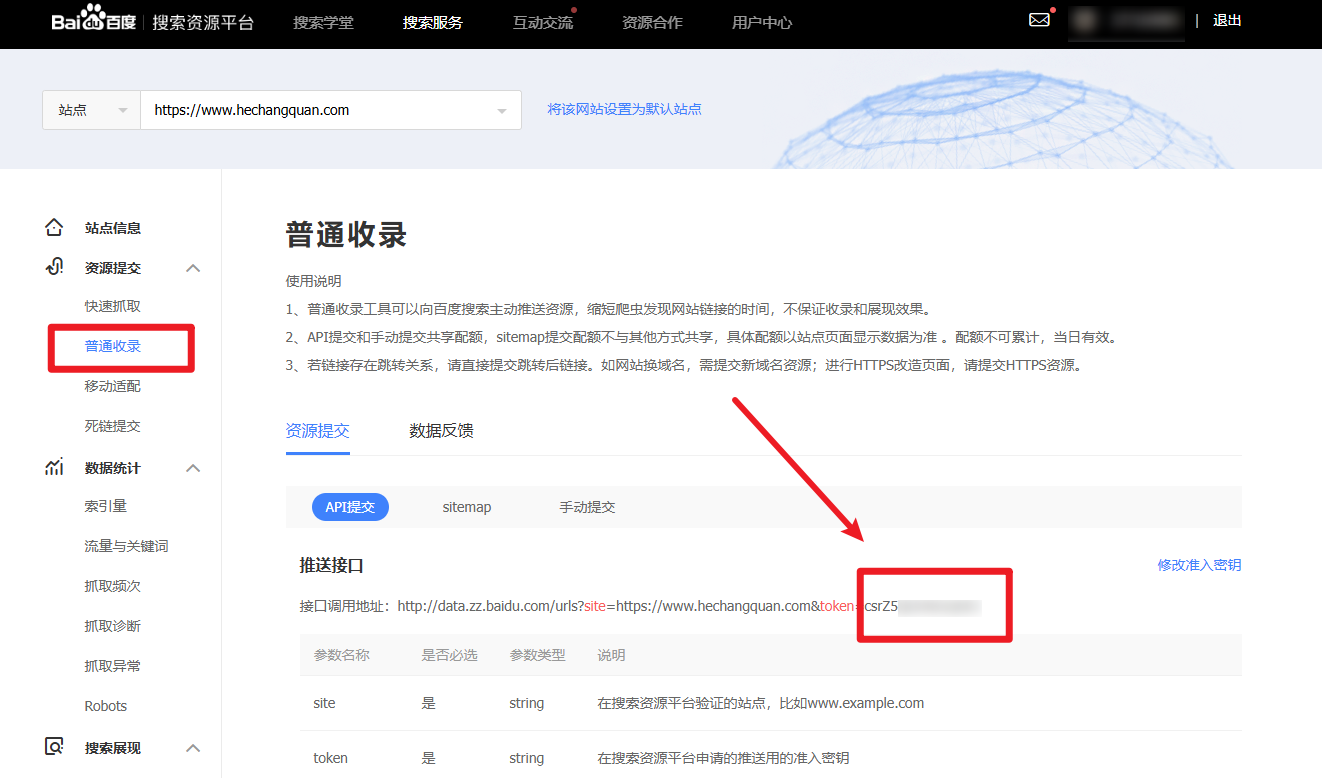Collapse the 数据统计 sidebar section
Screen dimensions: 1322x778
point(194,468)
